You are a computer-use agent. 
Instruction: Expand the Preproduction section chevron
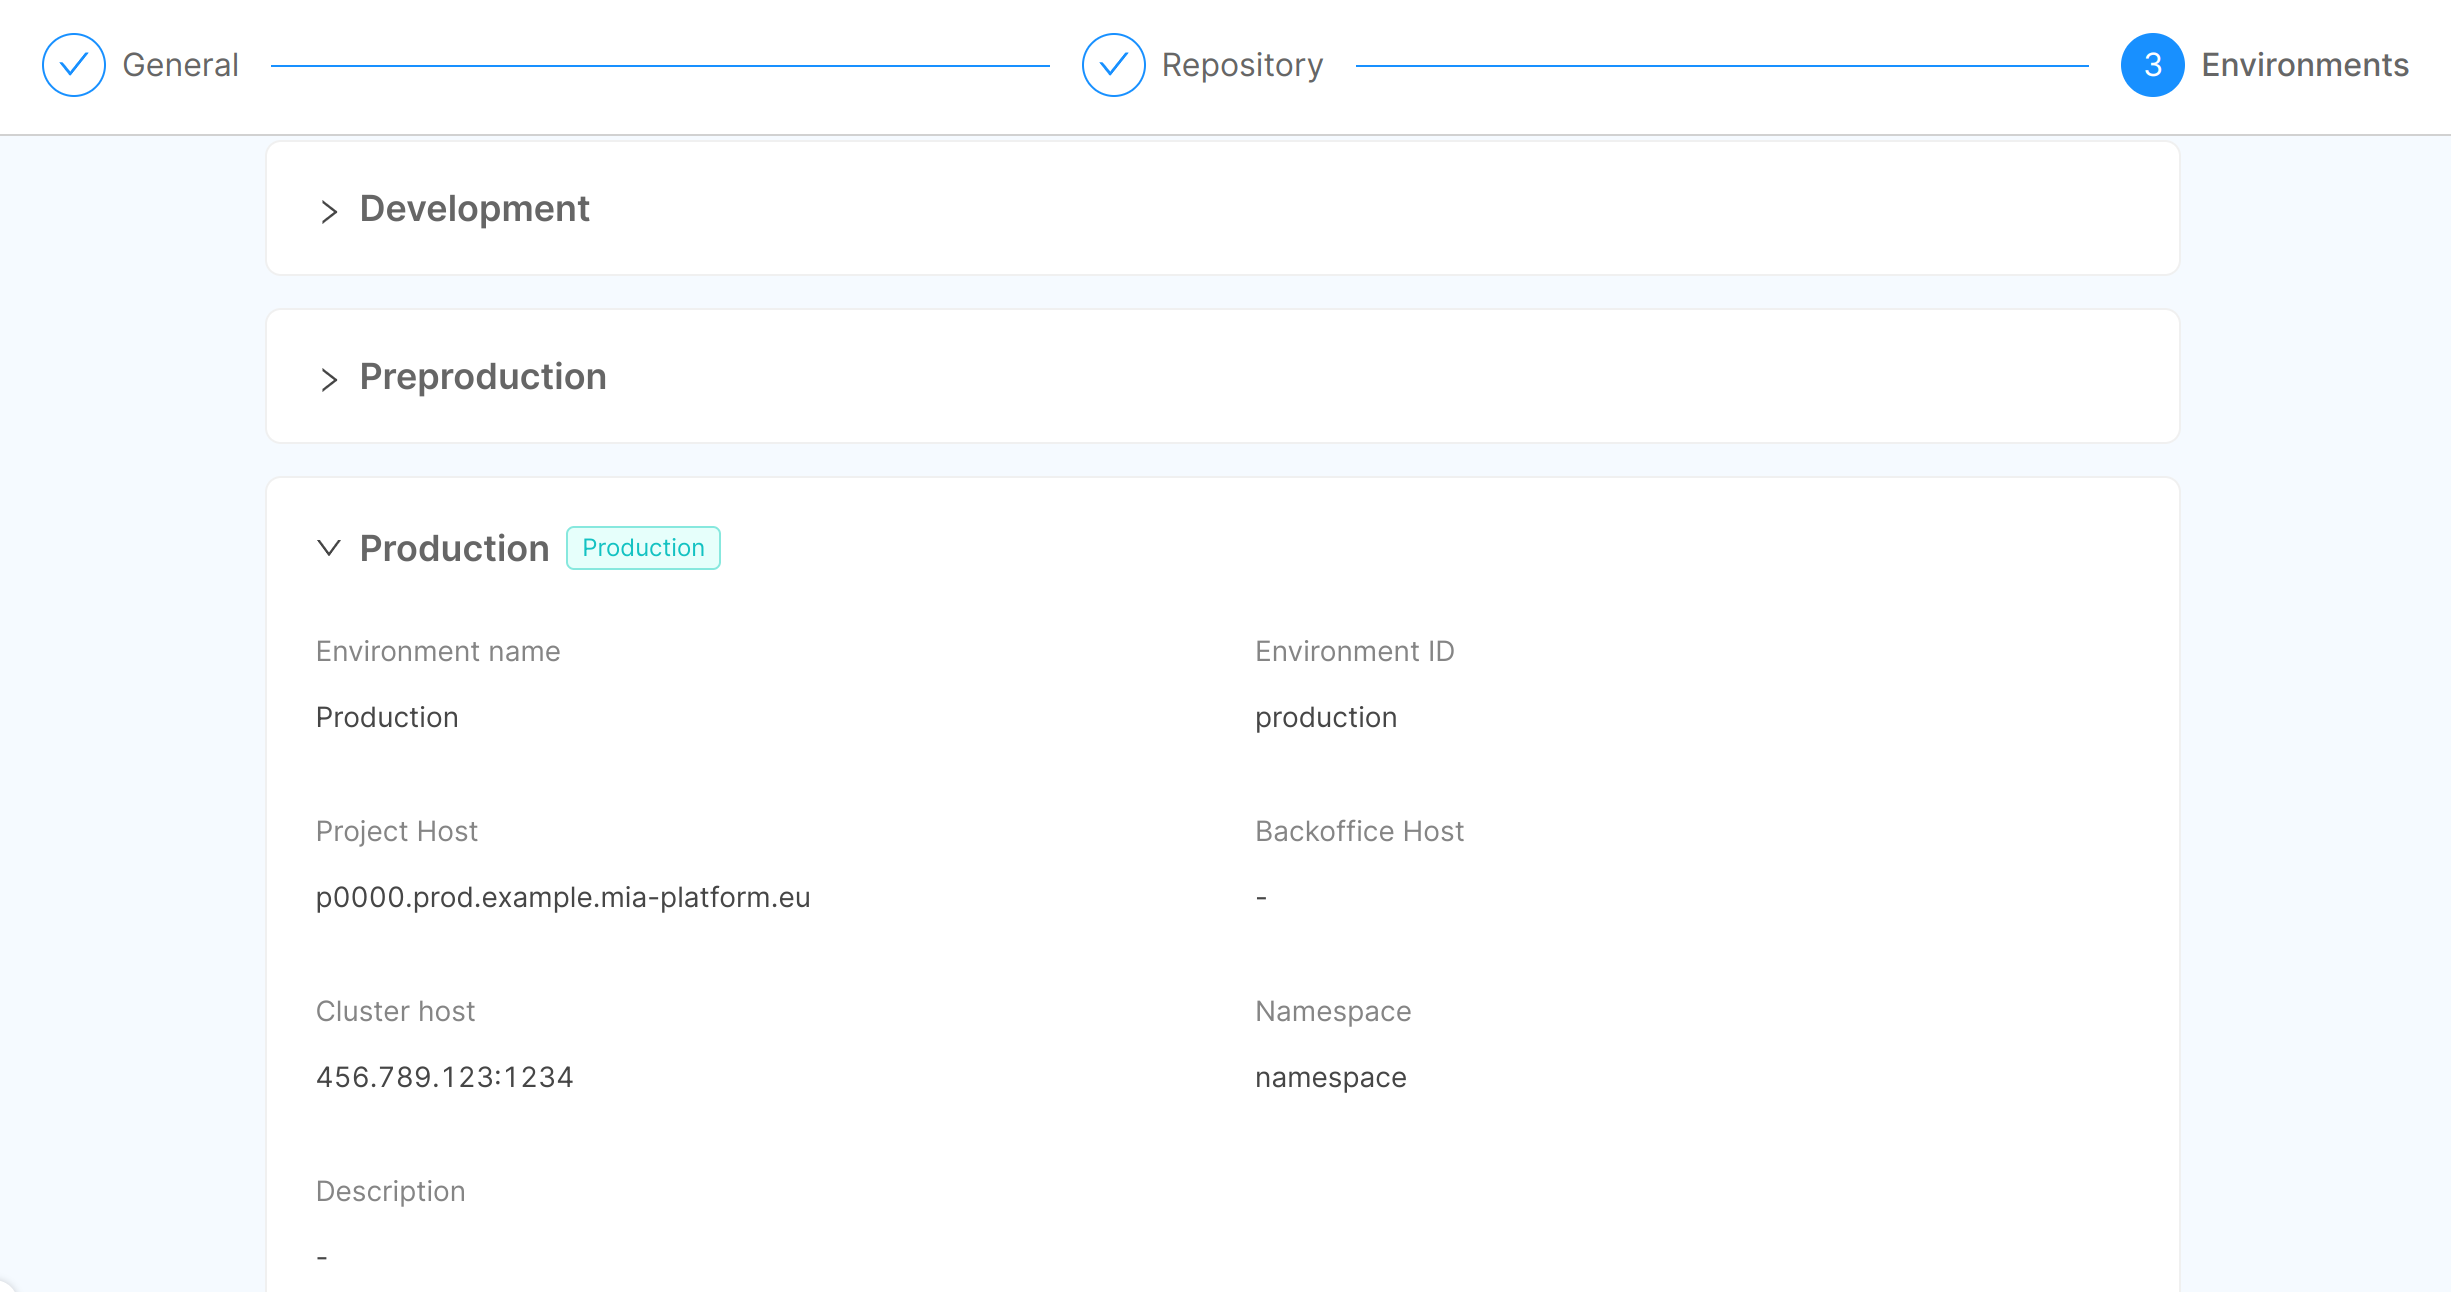coord(329,379)
